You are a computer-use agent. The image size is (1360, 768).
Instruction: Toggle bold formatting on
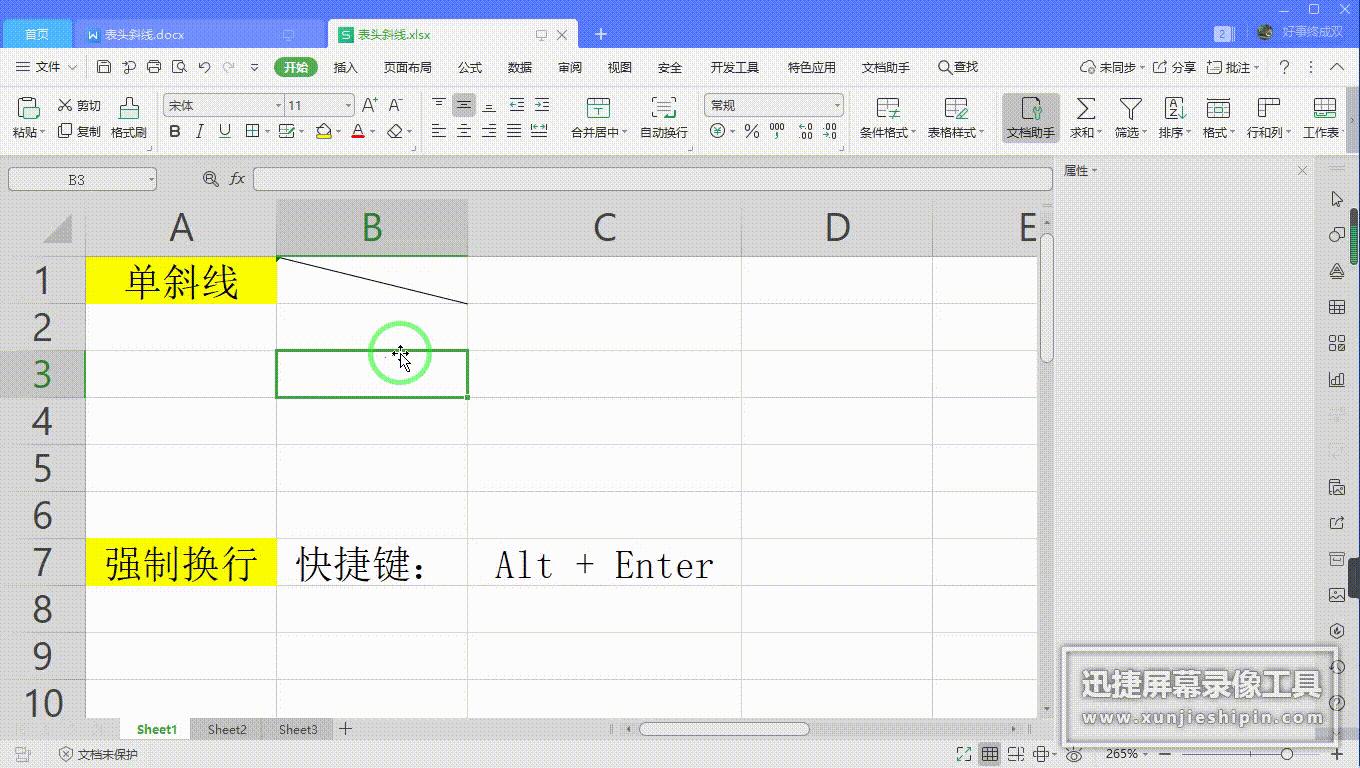pos(175,131)
